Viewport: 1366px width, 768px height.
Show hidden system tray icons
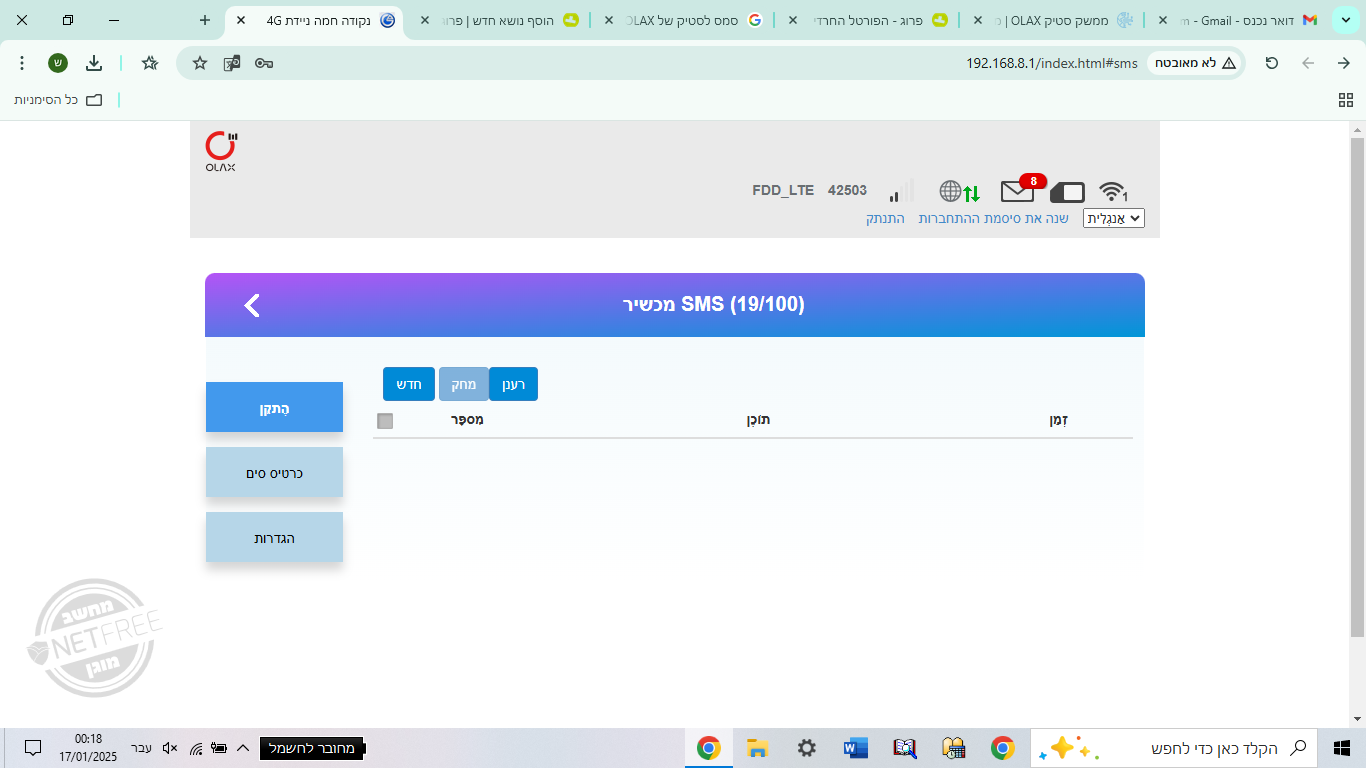click(242, 748)
